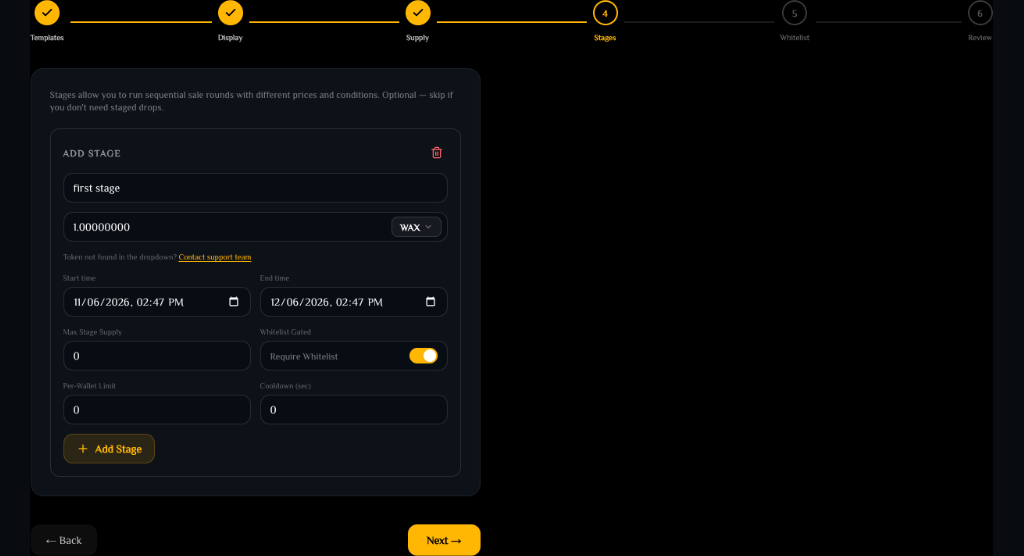This screenshot has height=556, width=1024.
Task: Proceed with the Next button
Action: [x=444, y=540]
